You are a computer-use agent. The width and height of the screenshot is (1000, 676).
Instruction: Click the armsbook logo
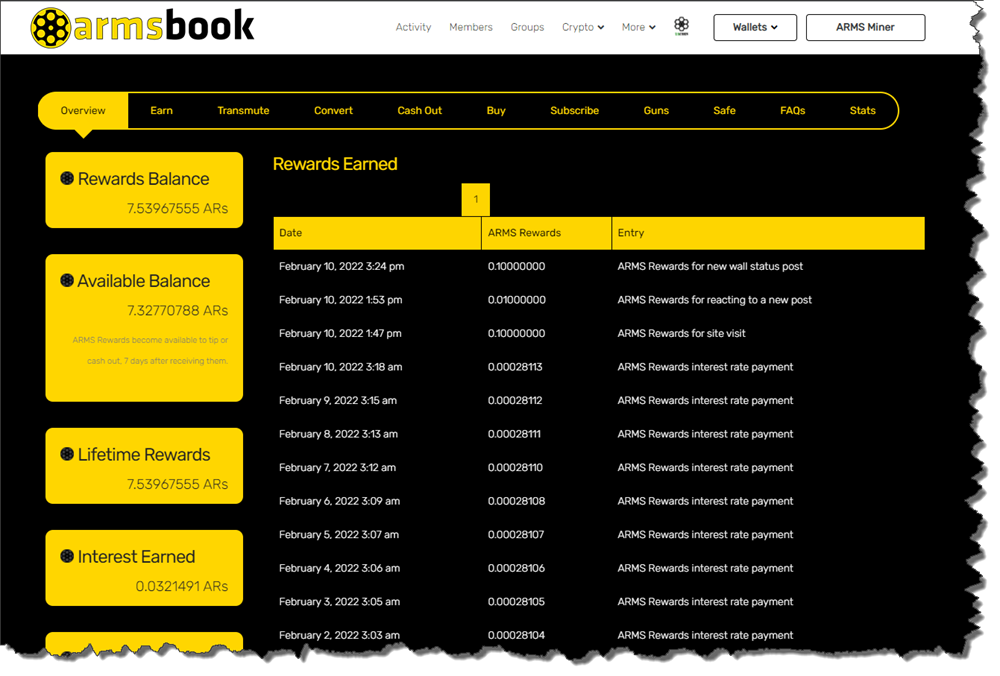tap(142, 27)
